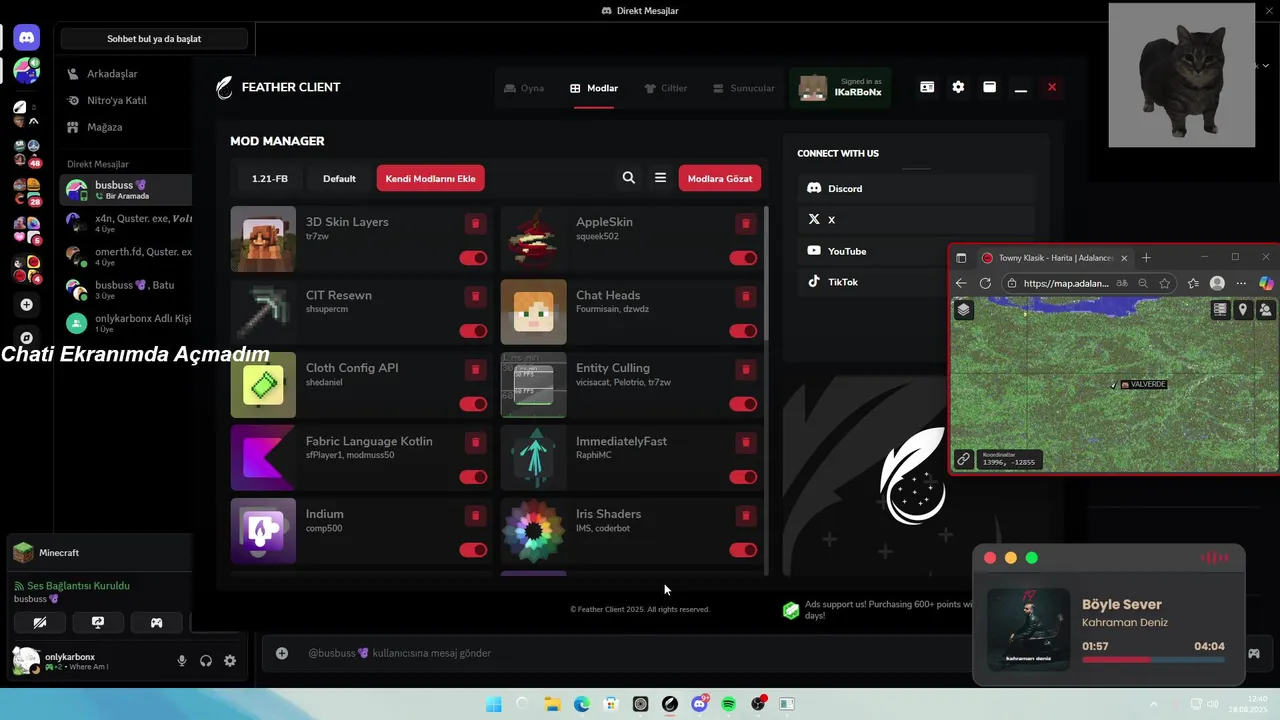Seek in Böyle Sever progress bar
This screenshot has width=1280, height=720.
(1153, 660)
